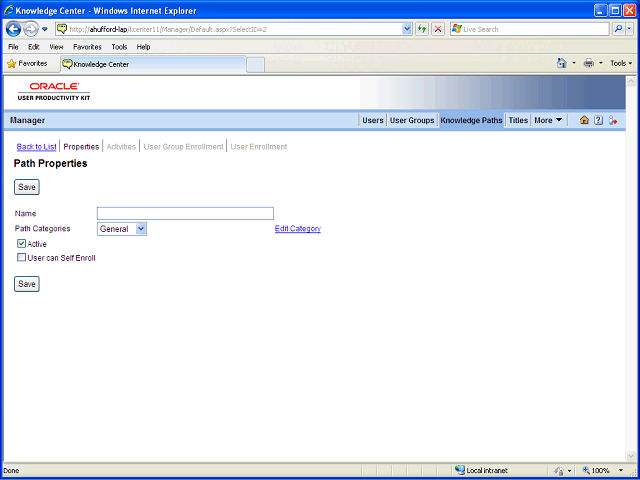Open the 100% zoom level control
The width and height of the screenshot is (640, 480).
(x=598, y=471)
